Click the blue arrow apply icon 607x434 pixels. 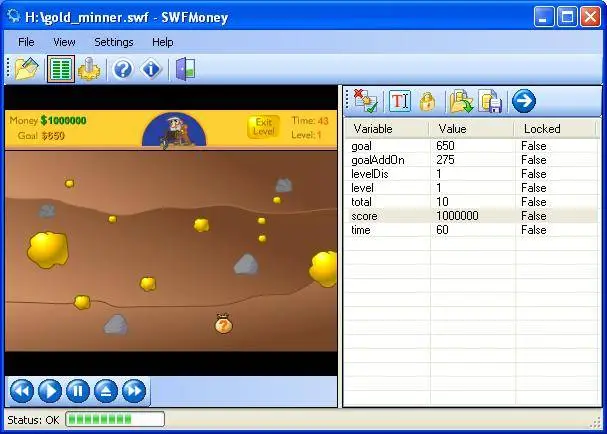click(x=524, y=101)
